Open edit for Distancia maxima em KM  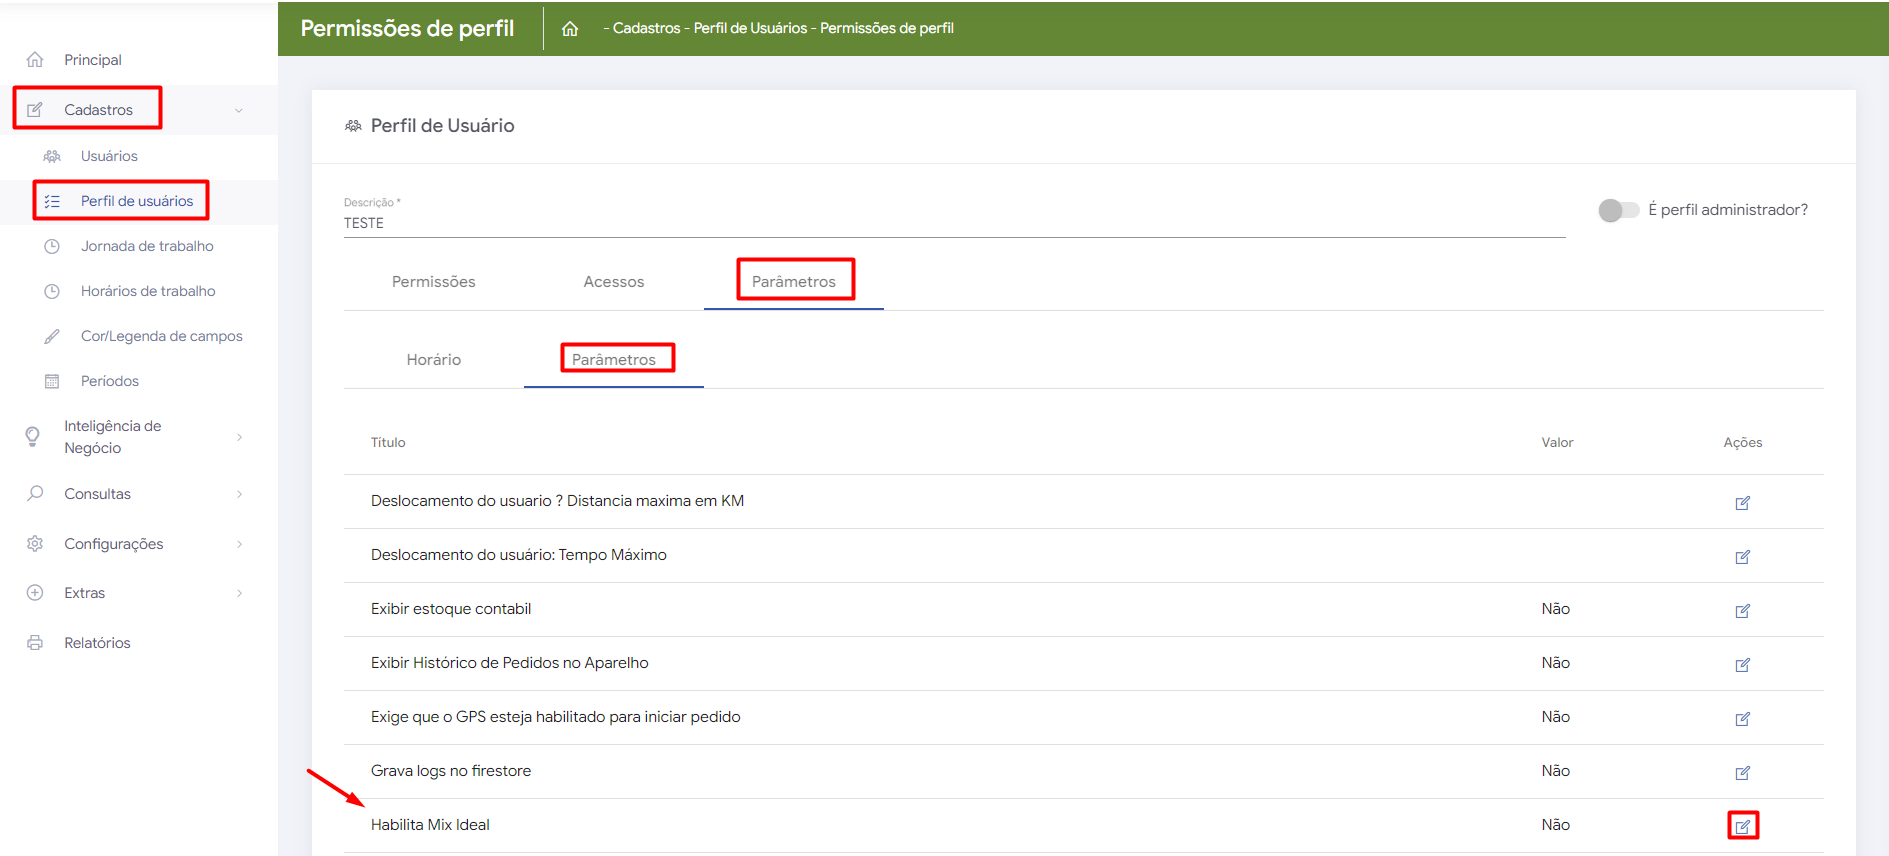1742,502
